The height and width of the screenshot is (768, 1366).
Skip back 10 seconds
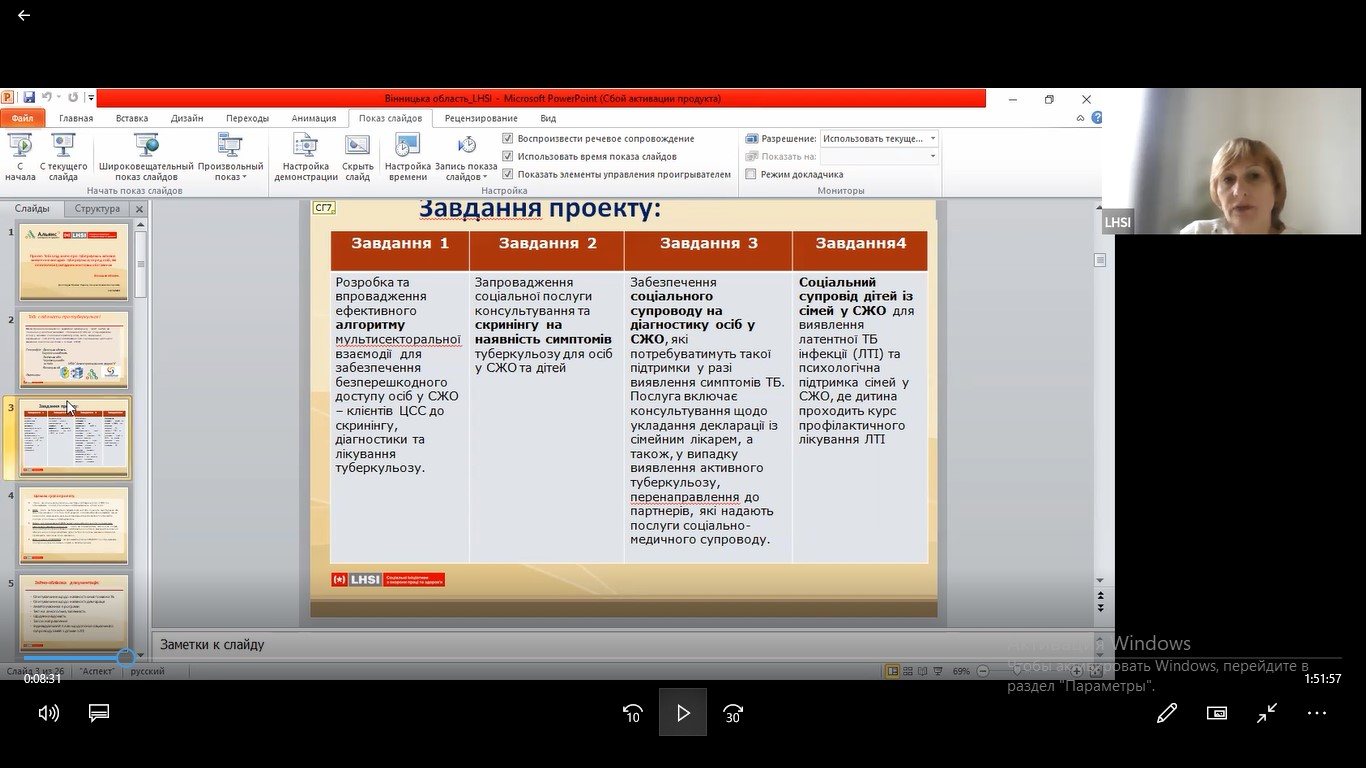point(632,713)
